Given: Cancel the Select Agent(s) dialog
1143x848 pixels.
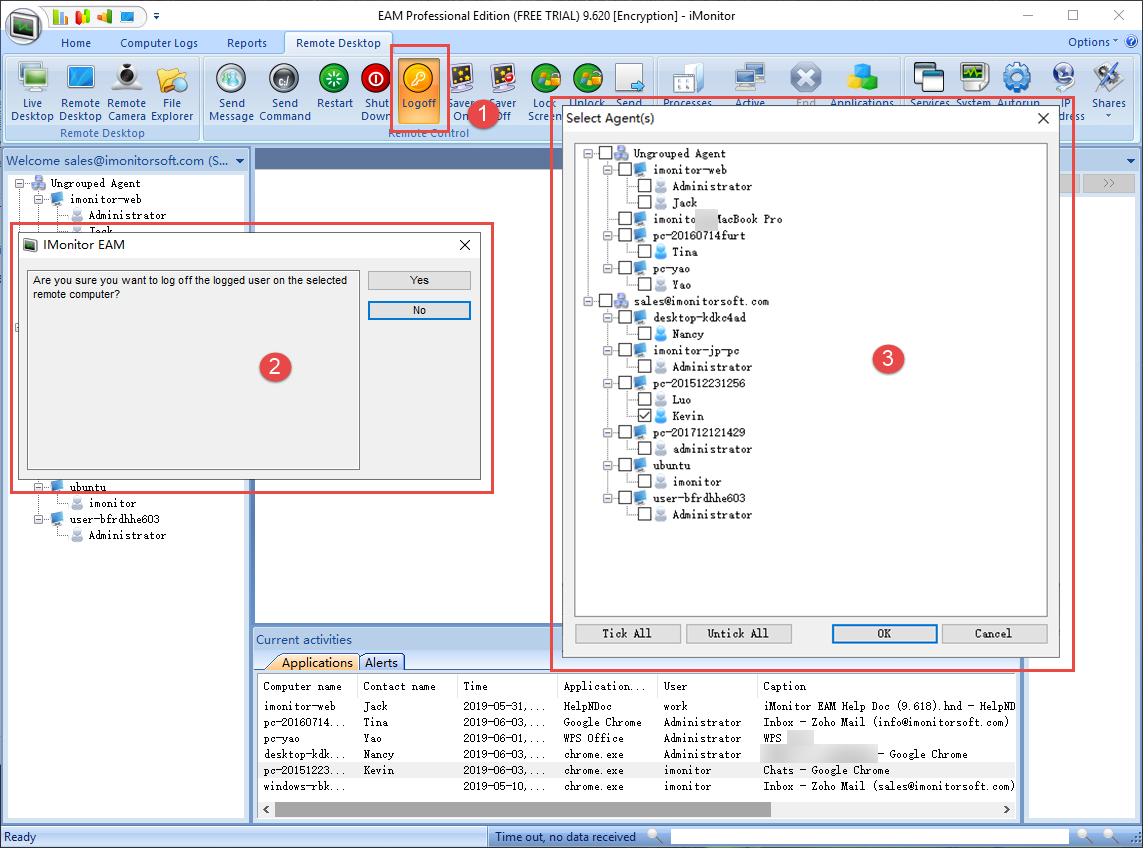Looking at the screenshot, I should [994, 634].
